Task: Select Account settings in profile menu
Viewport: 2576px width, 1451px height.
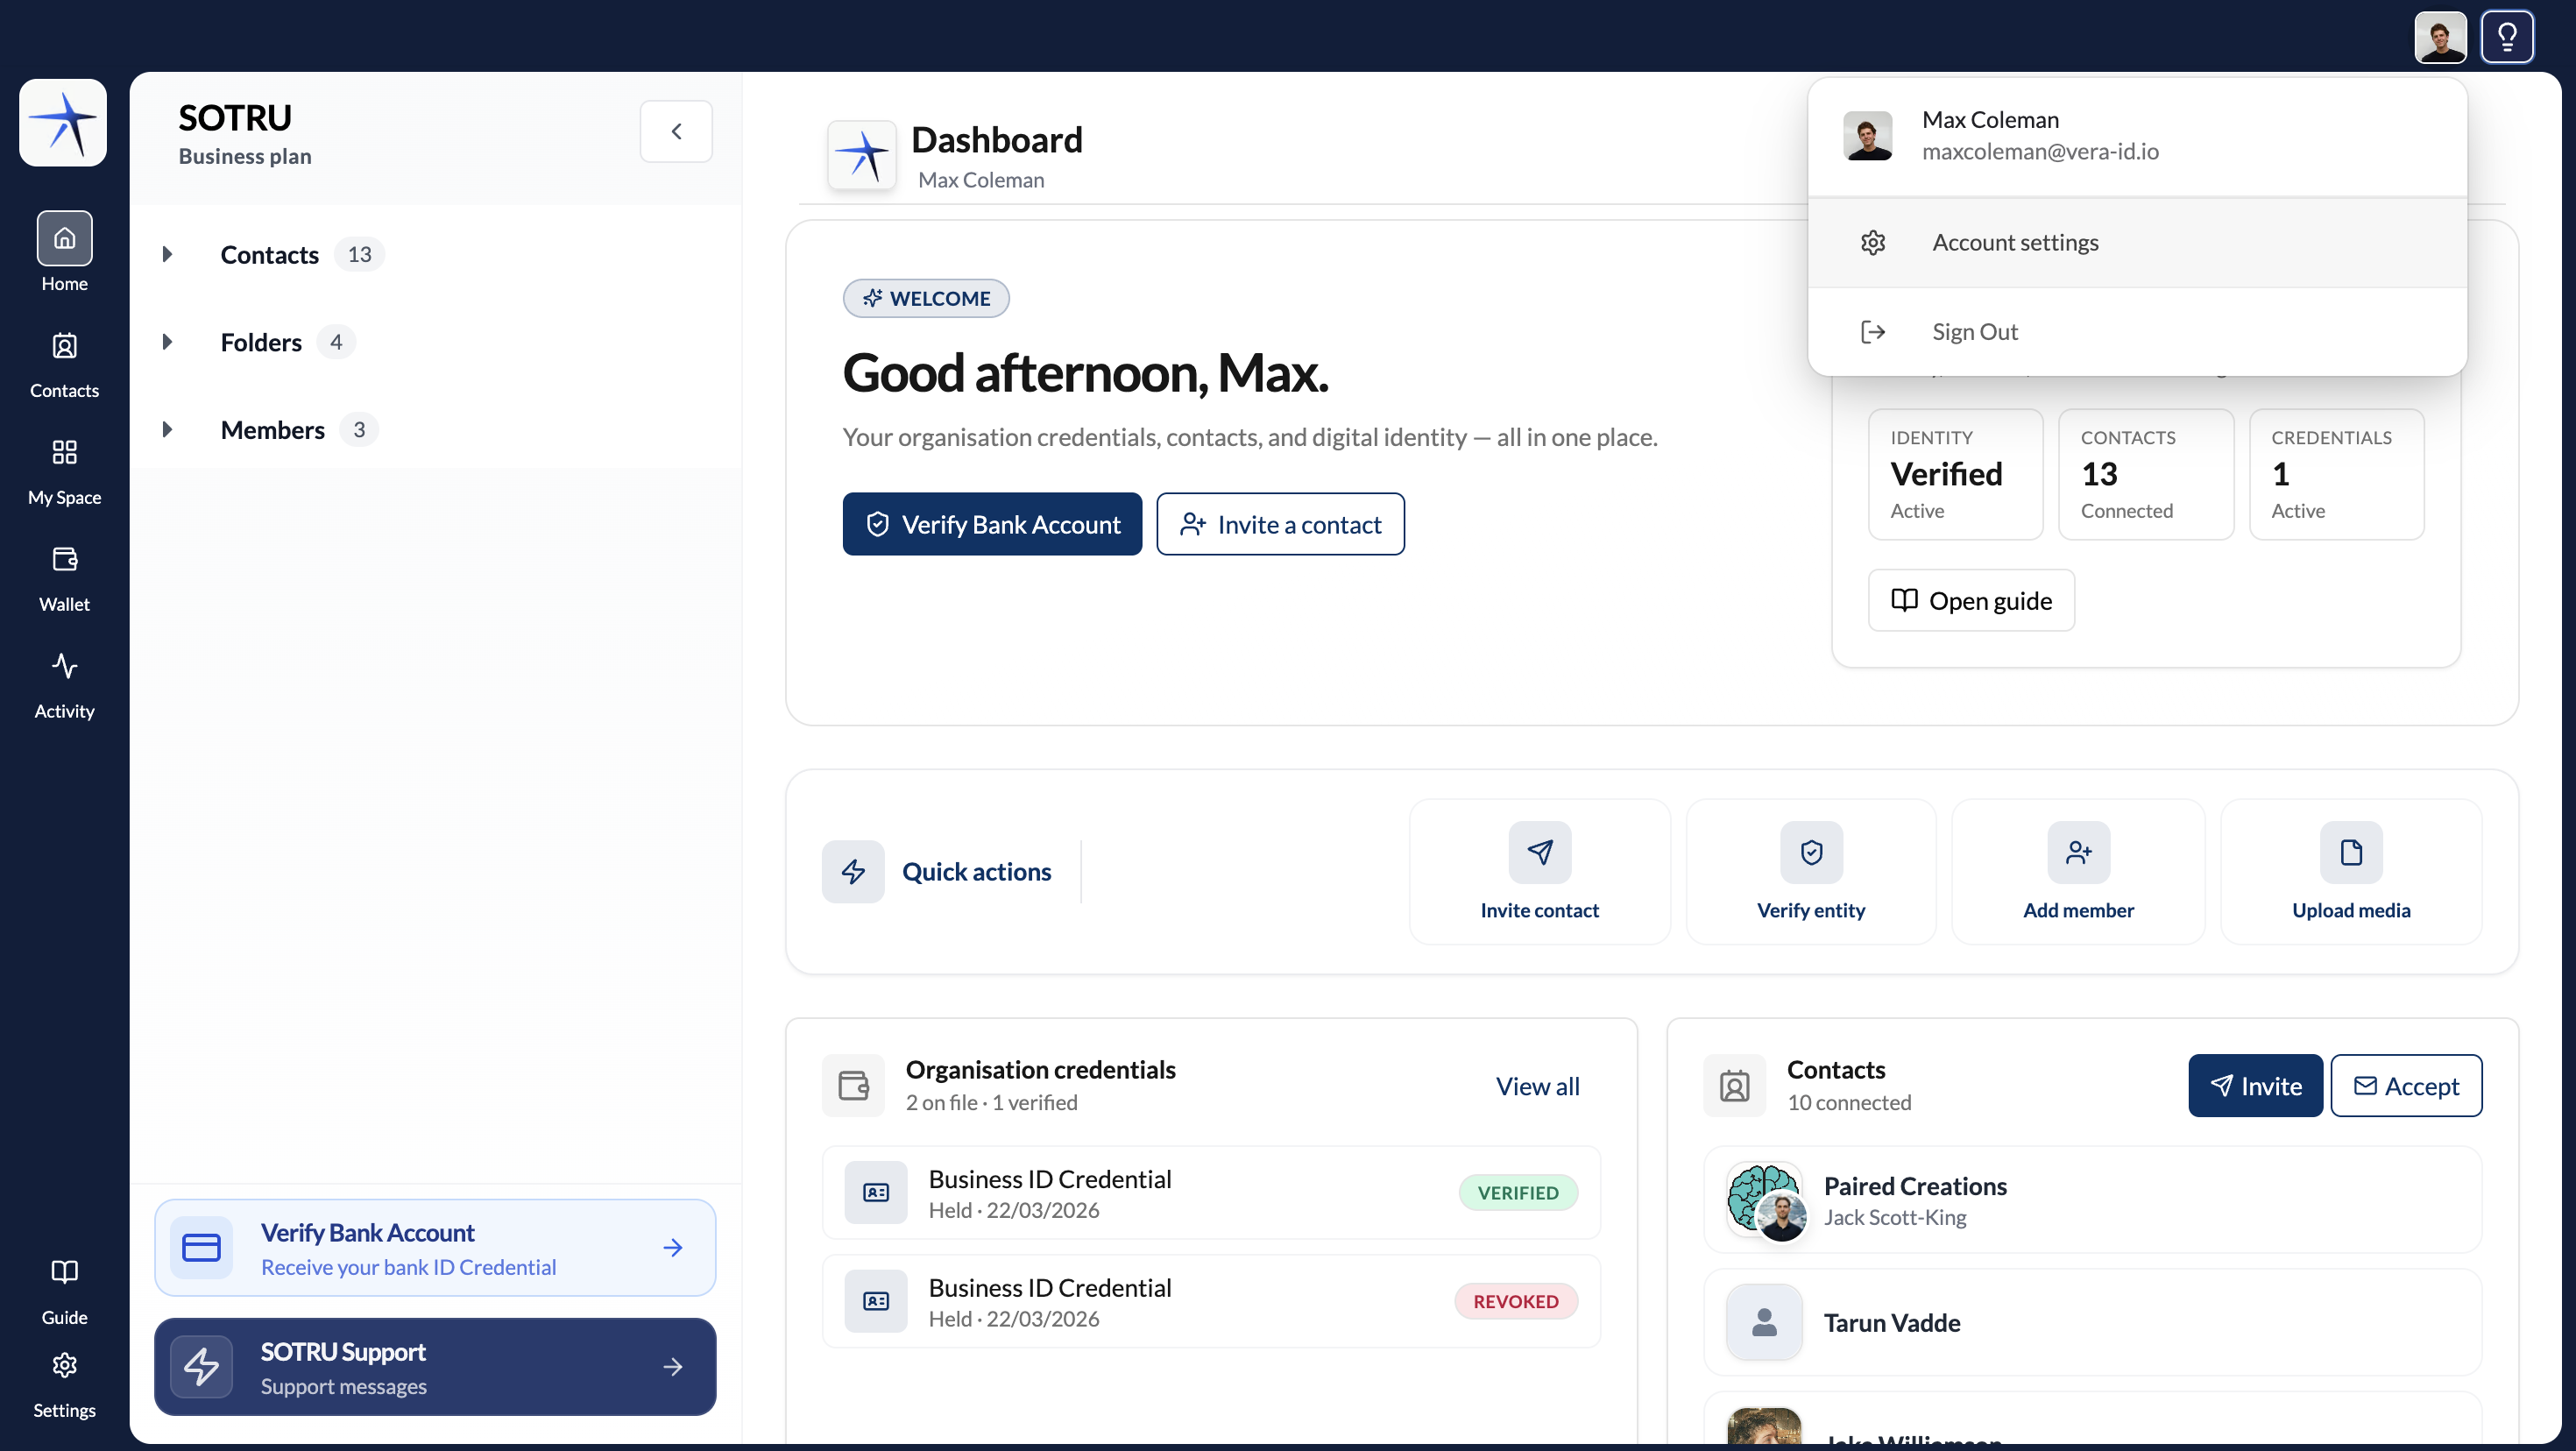Action: click(2137, 242)
